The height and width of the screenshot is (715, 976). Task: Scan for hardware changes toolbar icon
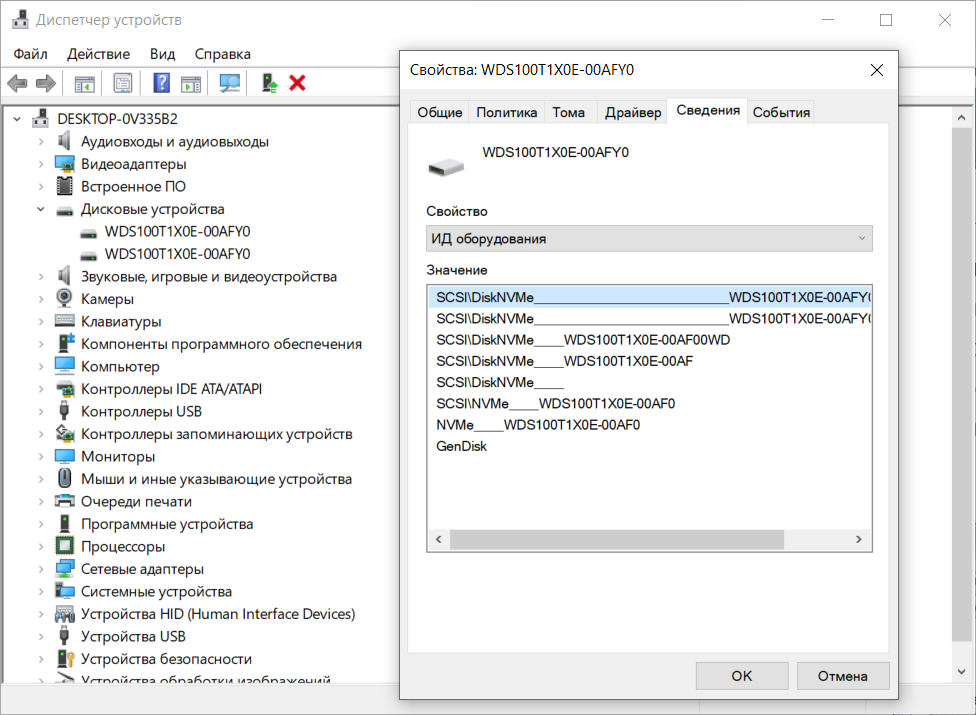pyautogui.click(x=231, y=83)
